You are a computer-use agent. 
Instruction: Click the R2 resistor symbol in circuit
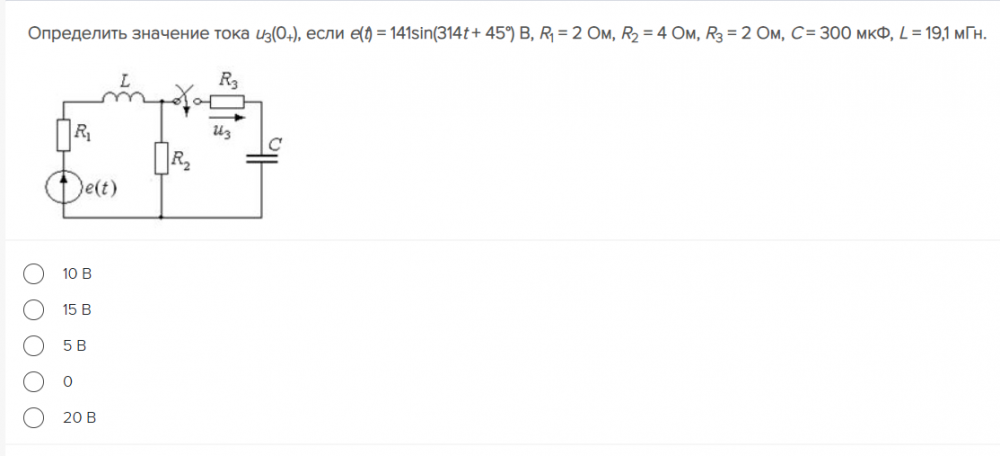pos(162,158)
